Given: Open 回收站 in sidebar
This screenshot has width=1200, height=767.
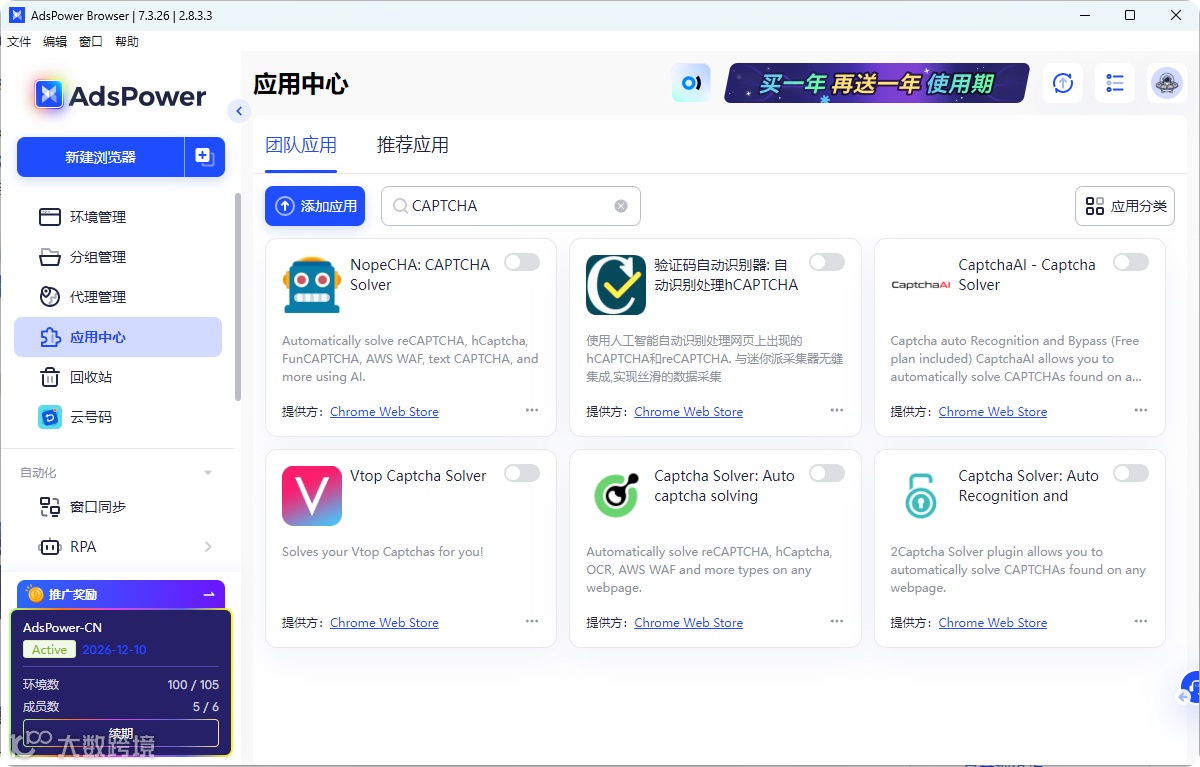Looking at the screenshot, I should tap(118, 377).
